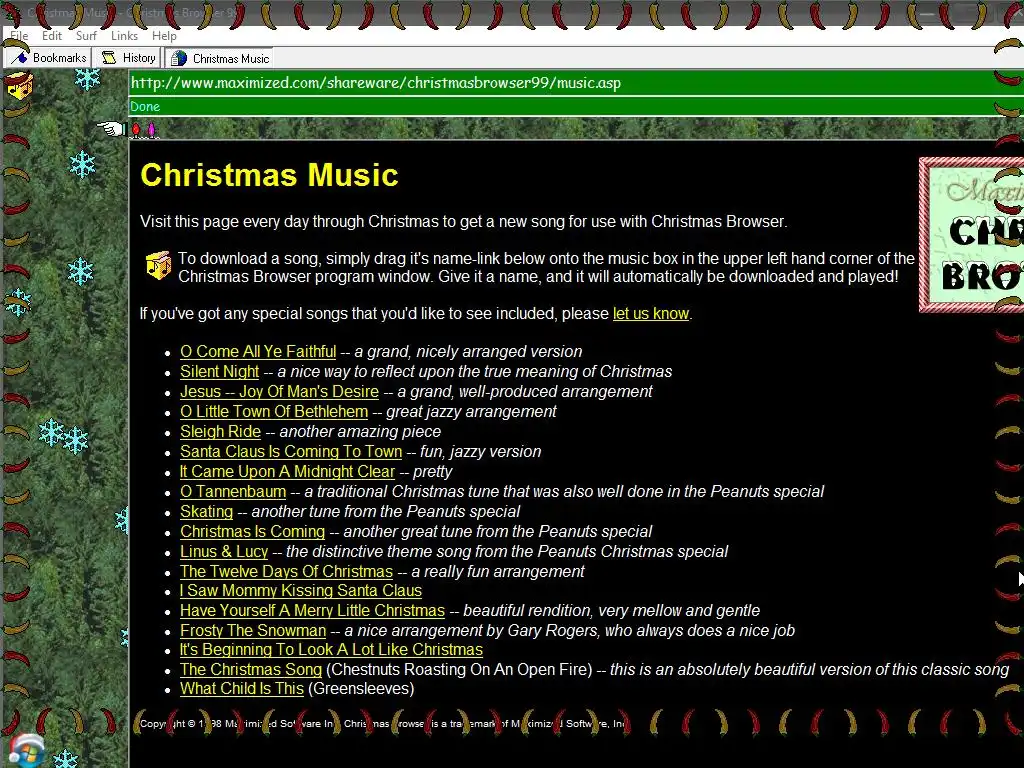Click the music box icon in top-left corner

point(19,86)
